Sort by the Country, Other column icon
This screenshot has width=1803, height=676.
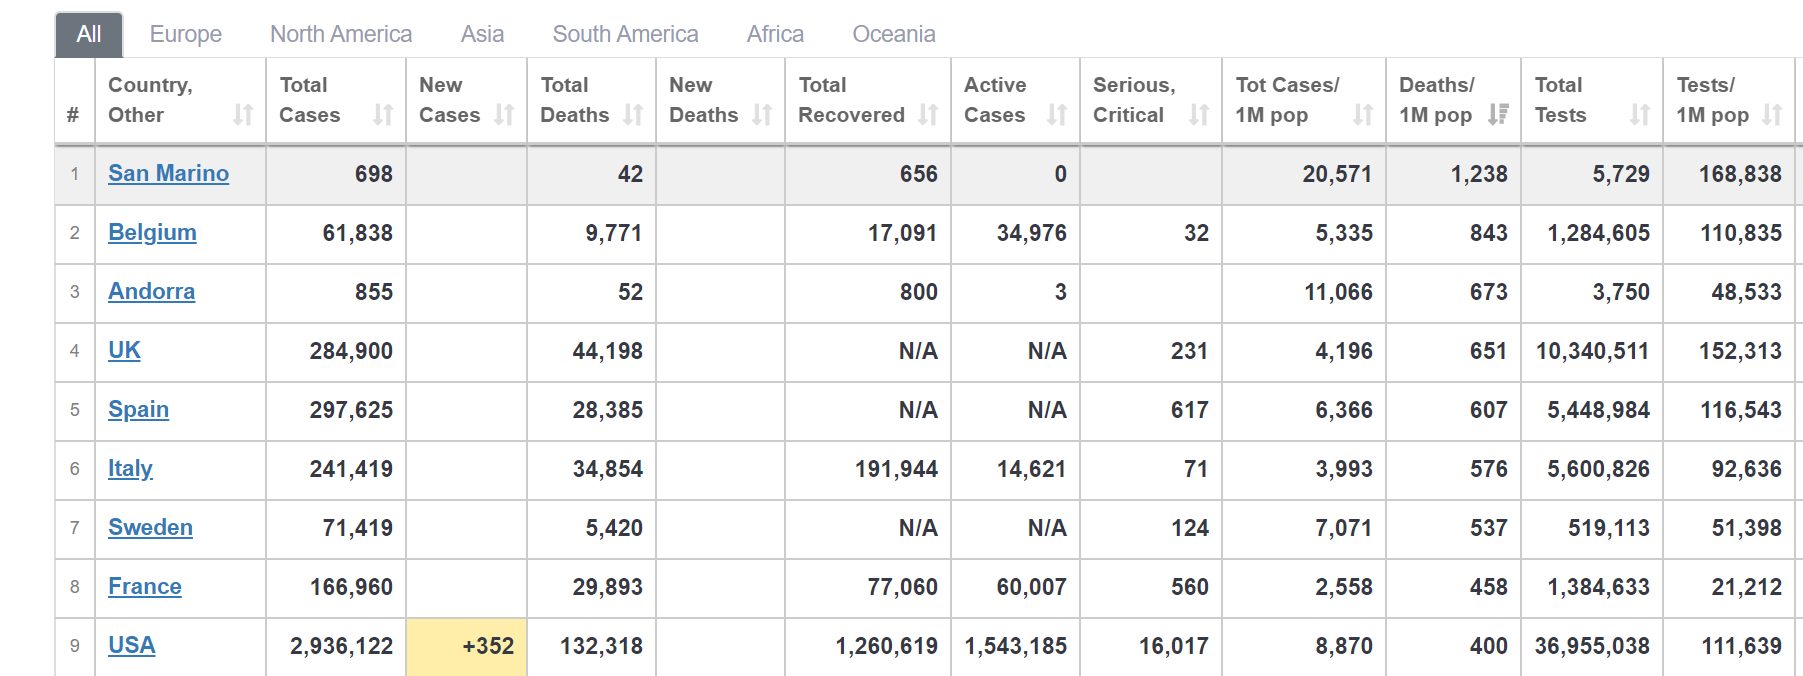coord(243,115)
